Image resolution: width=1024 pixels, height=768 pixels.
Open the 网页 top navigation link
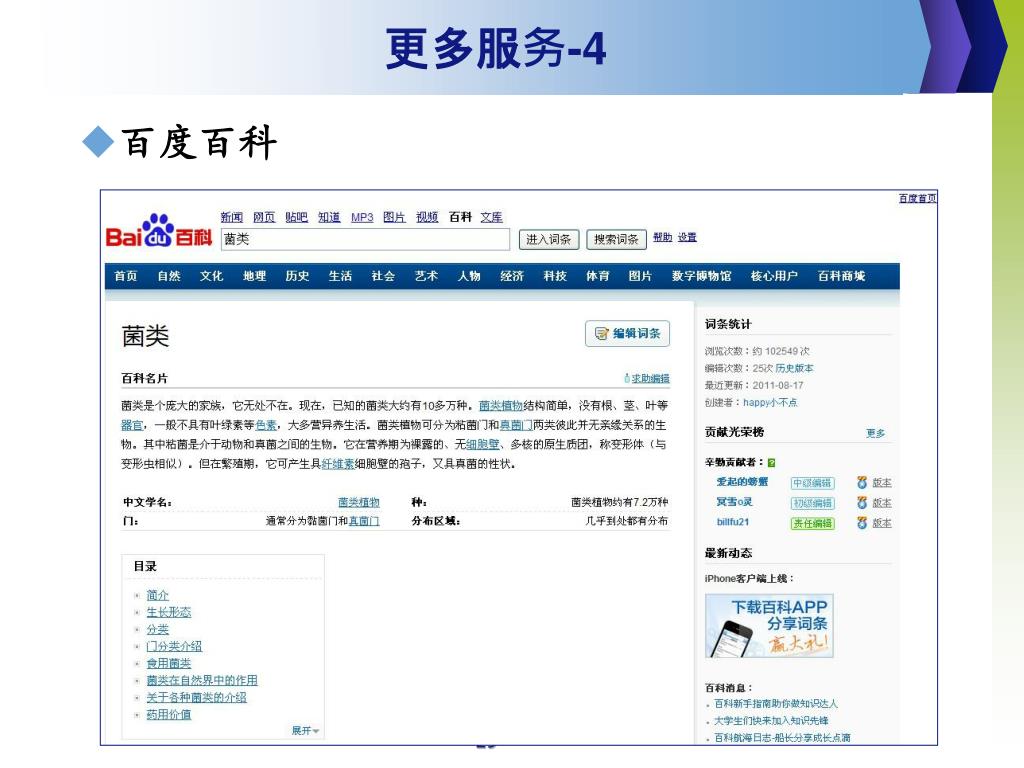coord(264,217)
